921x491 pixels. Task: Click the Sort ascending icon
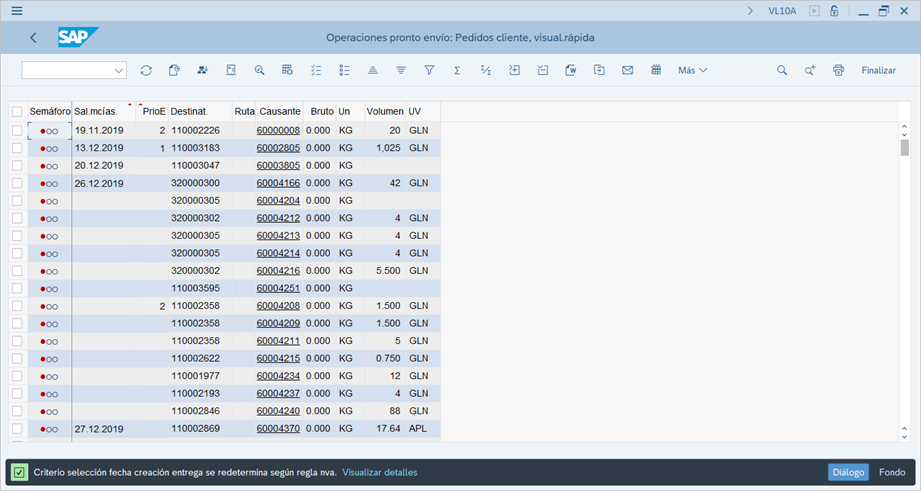(x=372, y=71)
